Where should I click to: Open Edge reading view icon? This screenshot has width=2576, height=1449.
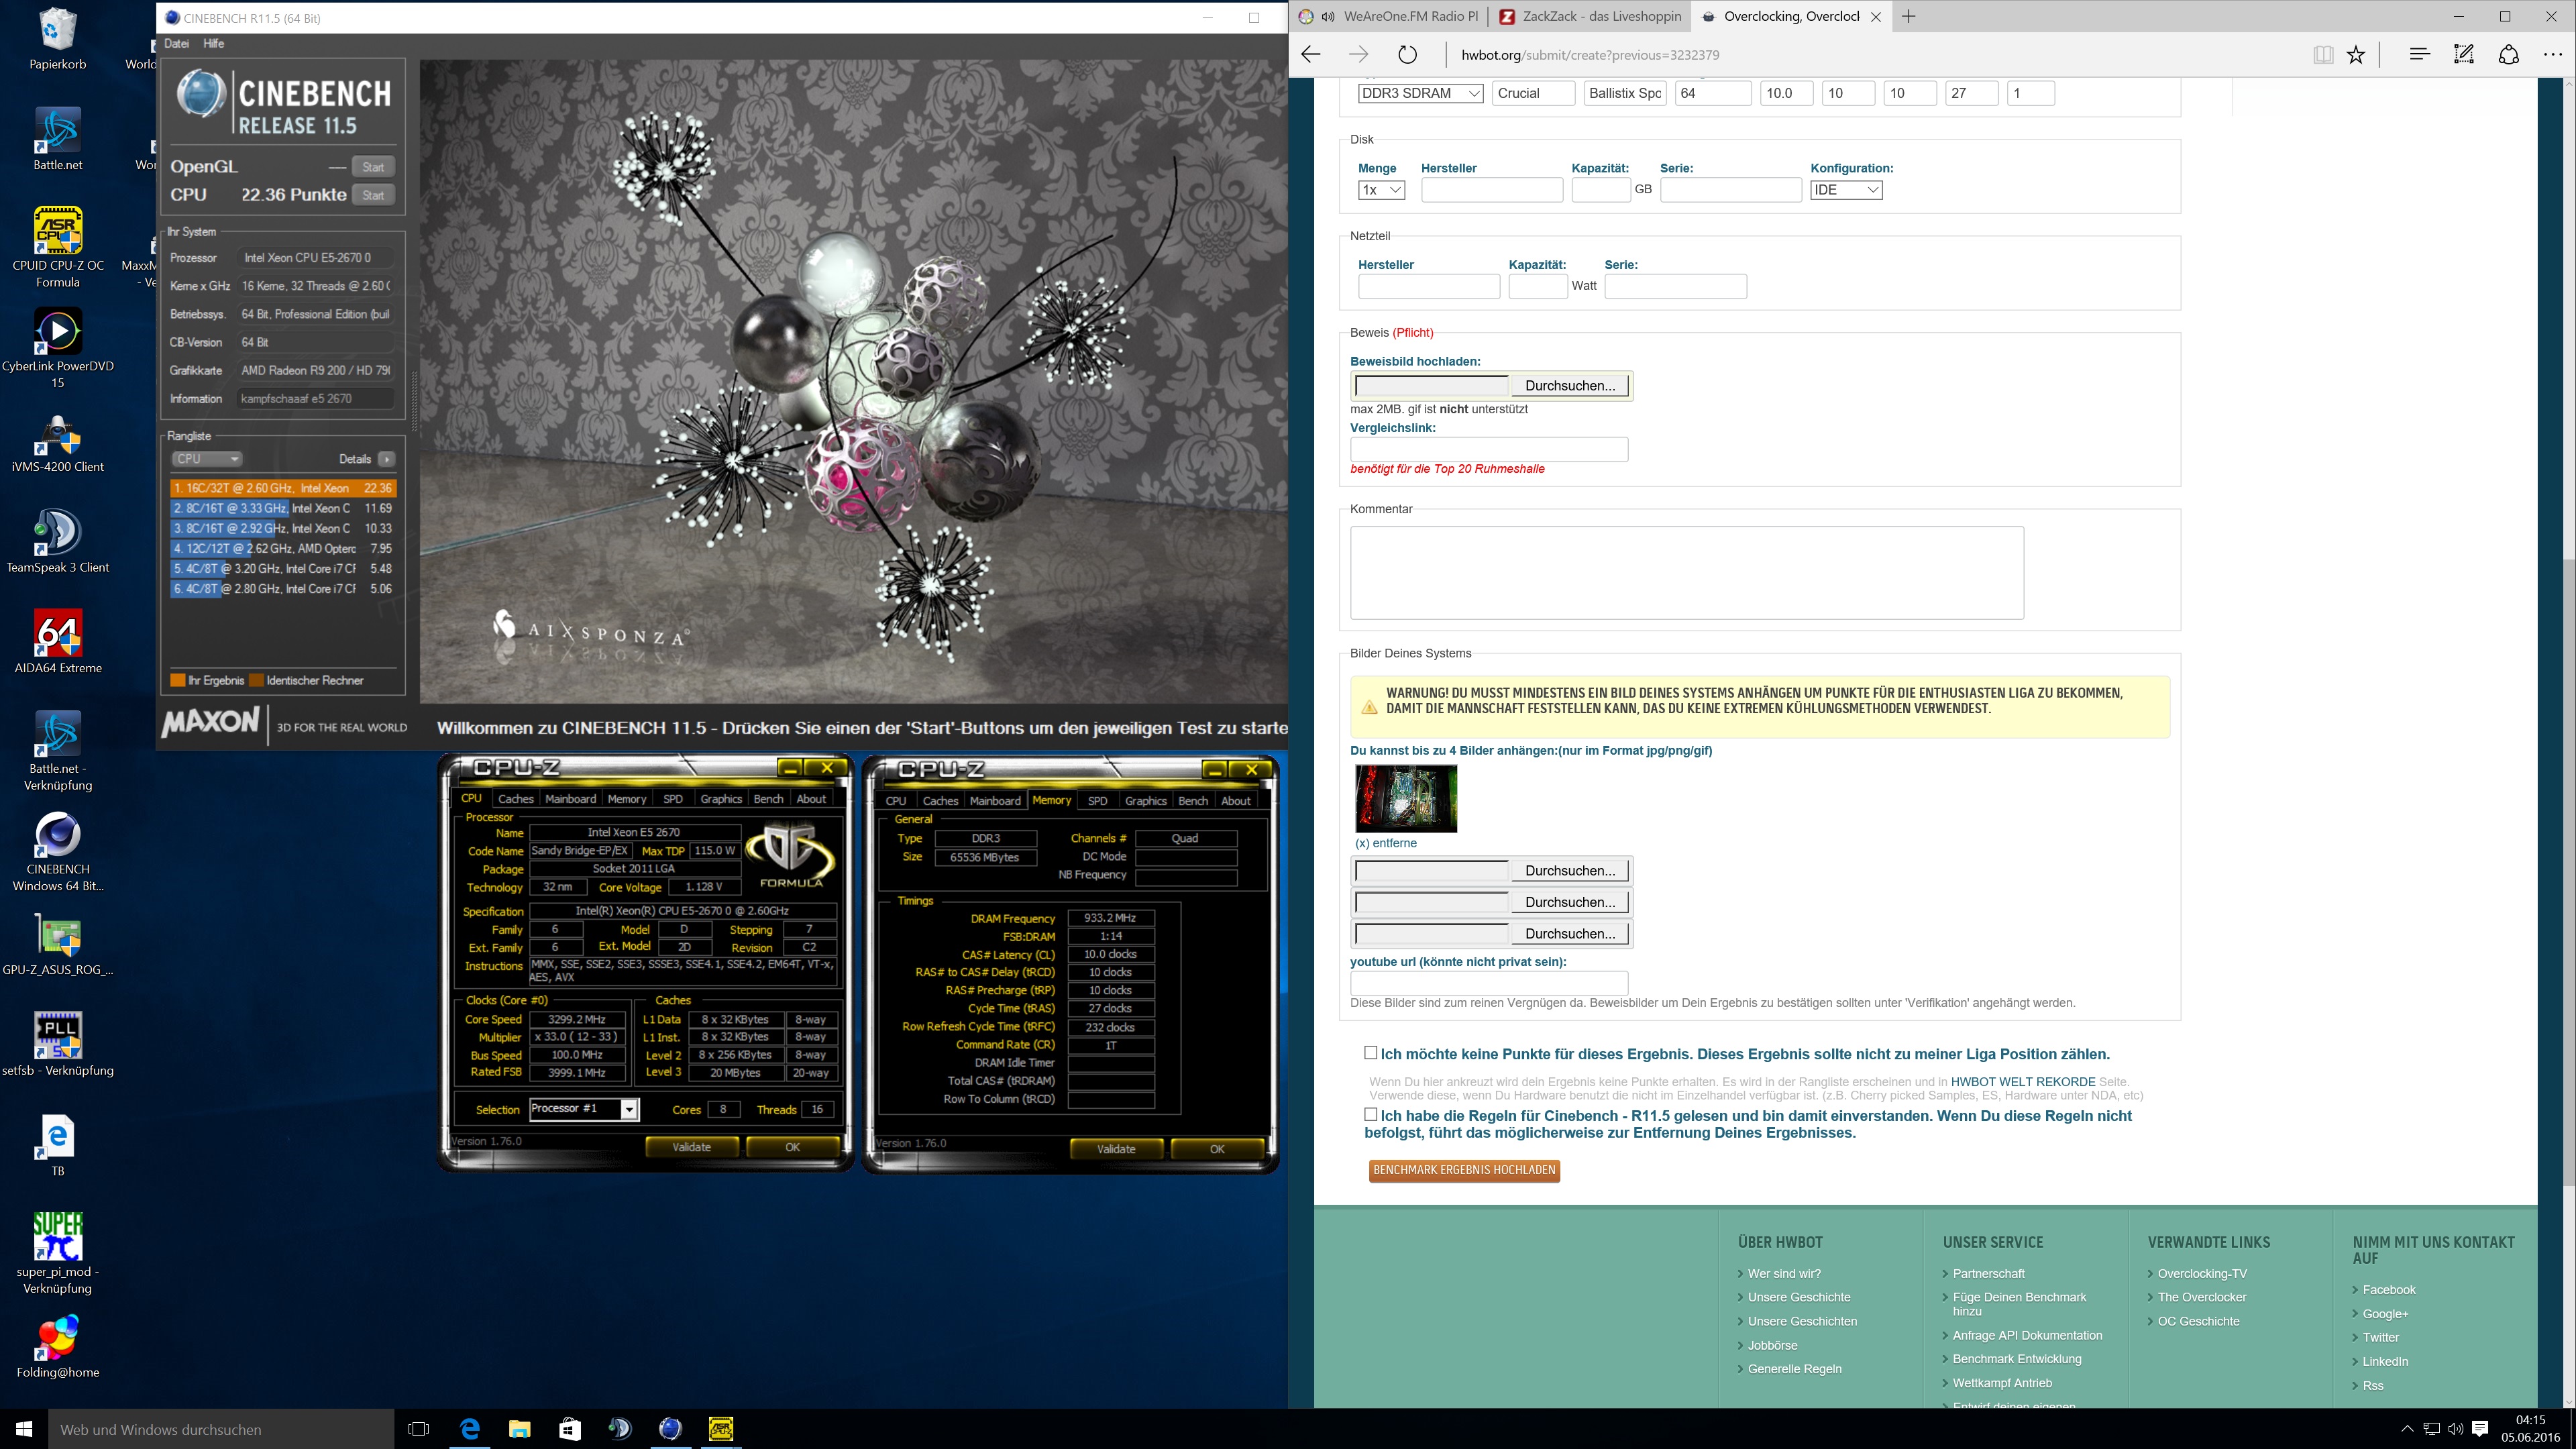click(x=2323, y=55)
